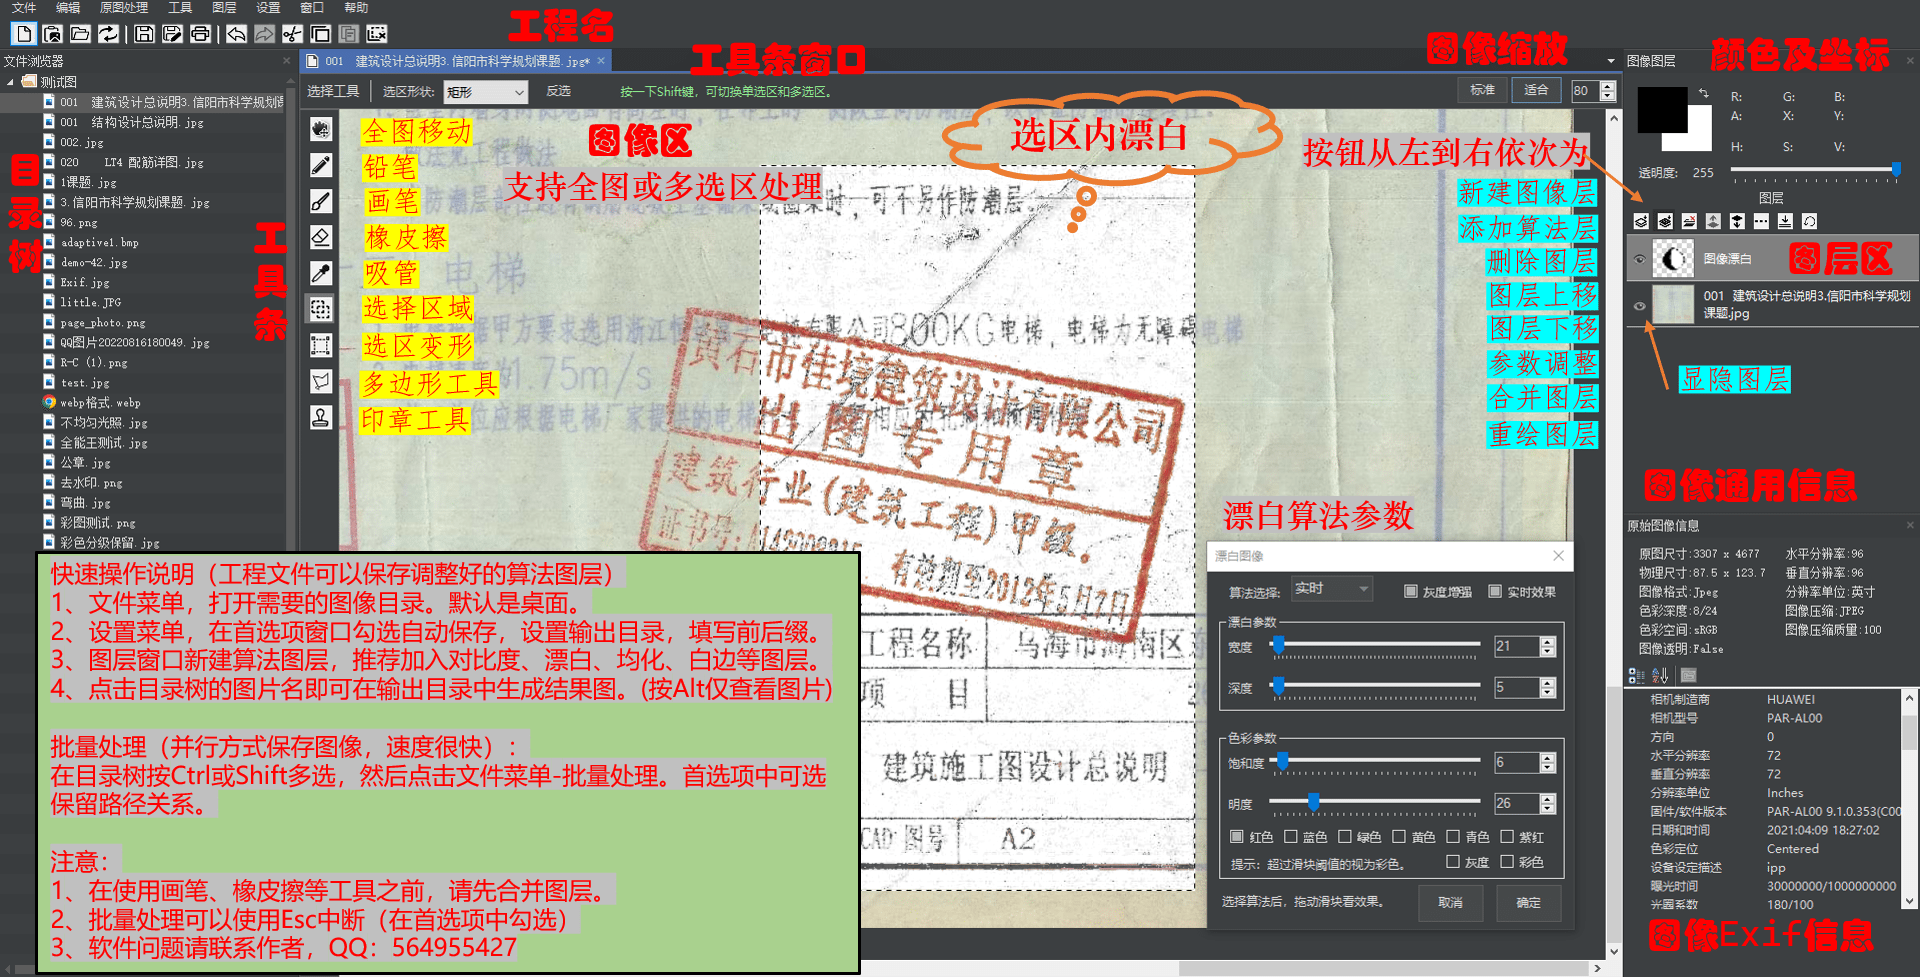This screenshot has width=1920, height=977.
Task: Click layer Parameter adjust icon with dots
Action: 1761,221
